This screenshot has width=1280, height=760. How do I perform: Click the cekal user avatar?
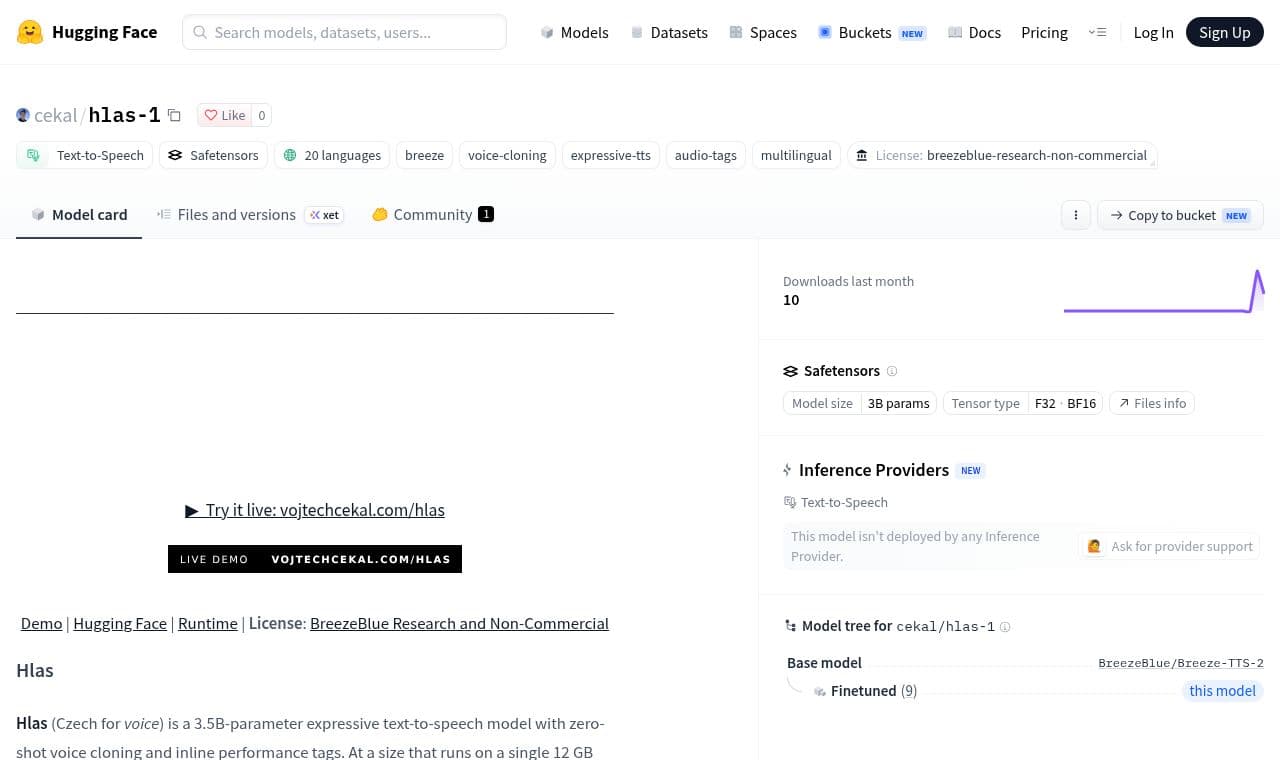tap(23, 115)
